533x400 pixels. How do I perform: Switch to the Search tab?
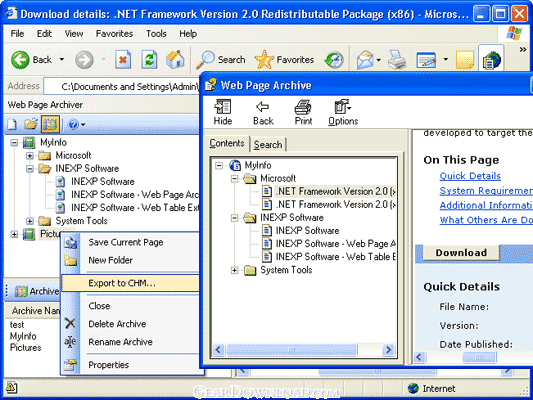click(x=268, y=144)
